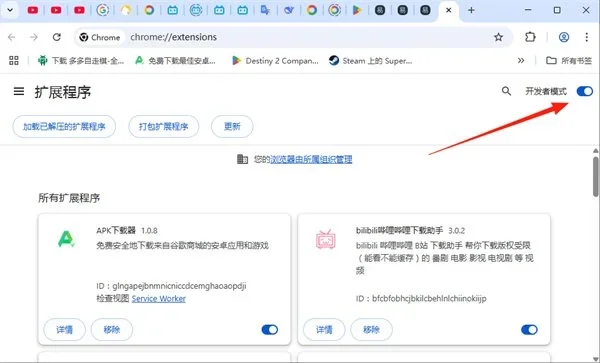This screenshot has height=363, width=600.
Task: Switch to the Google 'G' tab
Action: pyautogui.click(x=103, y=10)
